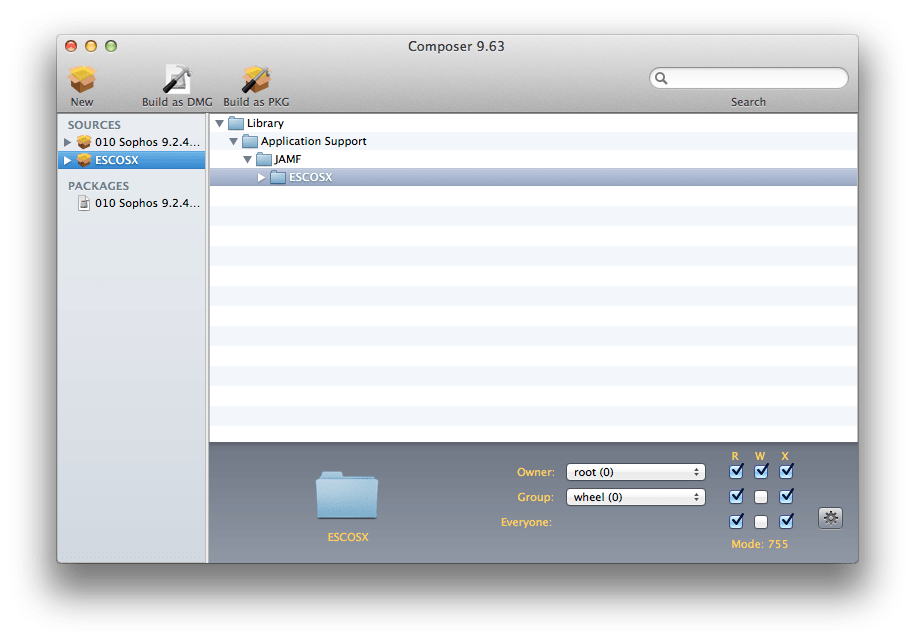Click the JAMF folder icon
Image resolution: width=915 pixels, height=642 pixels.
tap(264, 159)
